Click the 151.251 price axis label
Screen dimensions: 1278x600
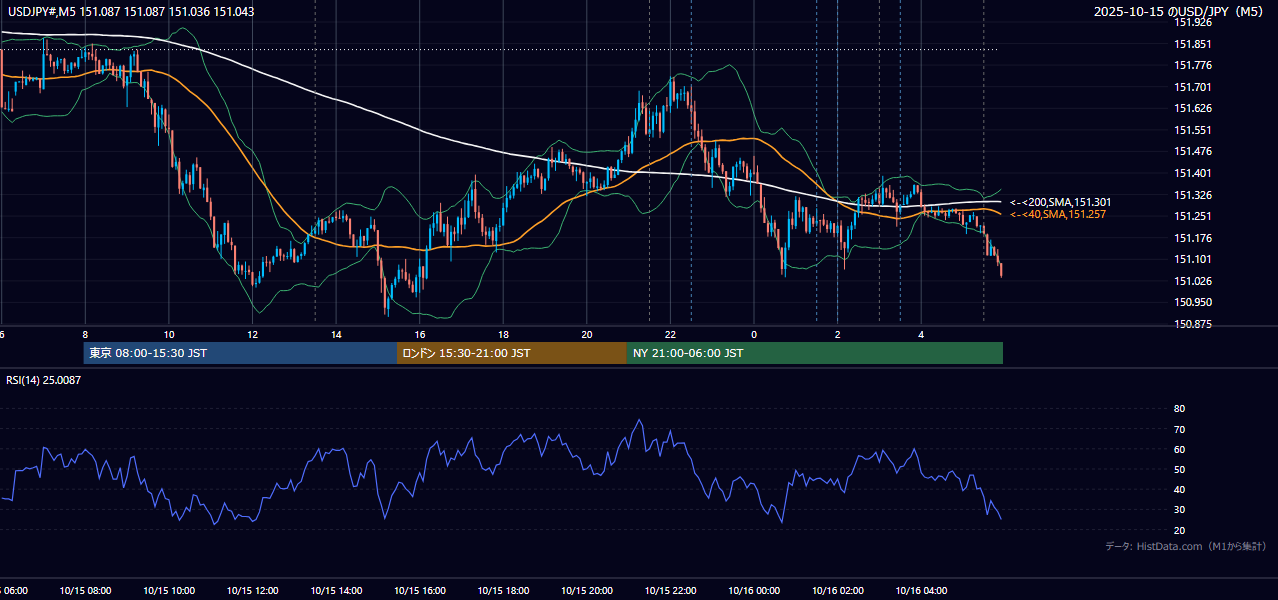pos(1193,216)
